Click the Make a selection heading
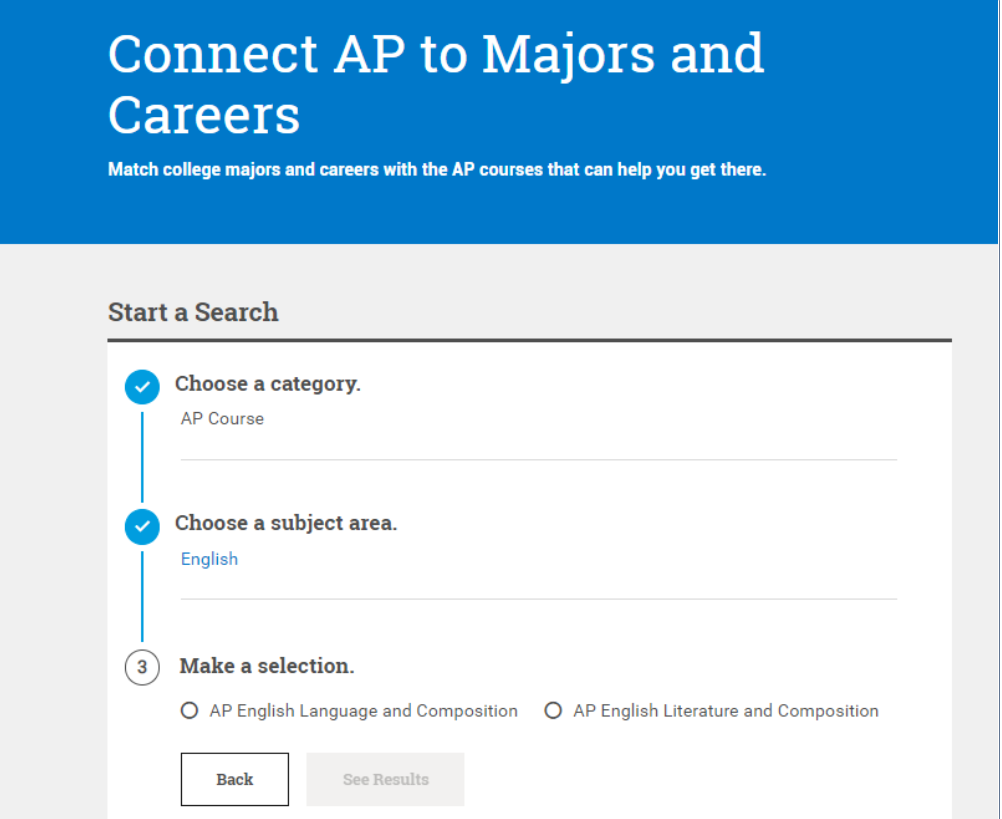Viewport: 1002px width, 819px height. click(x=266, y=666)
